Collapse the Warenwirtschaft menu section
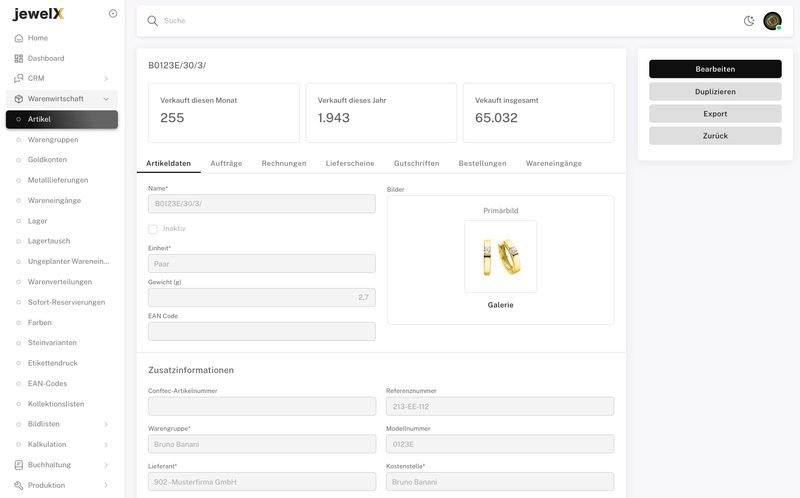Screen dimensions: 800x498 [x=106, y=99]
